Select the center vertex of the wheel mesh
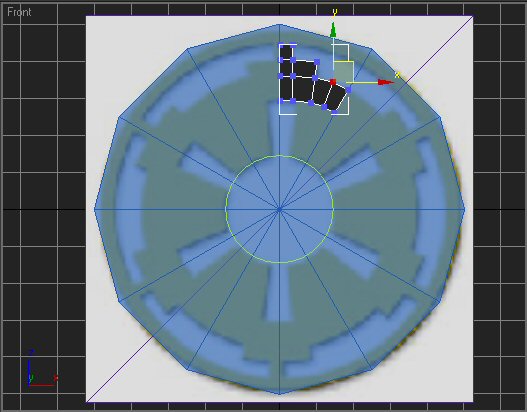 [x=279, y=209]
